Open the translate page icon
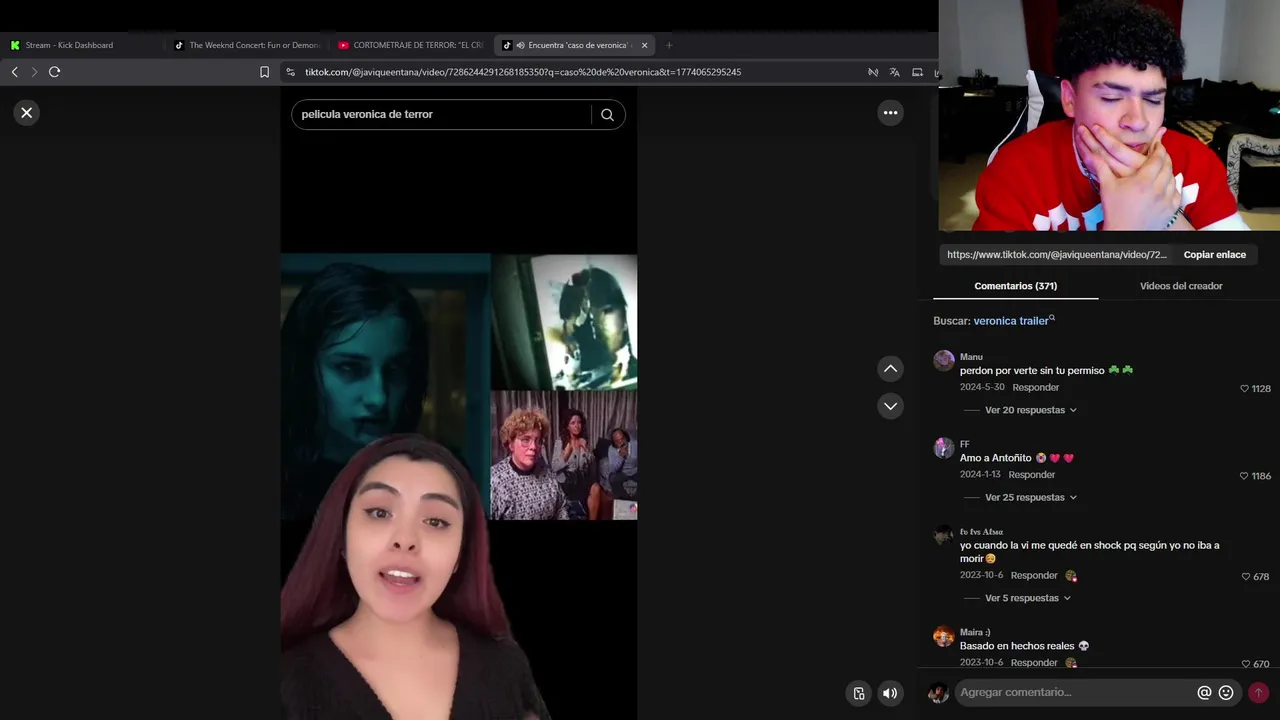The image size is (1280, 720). pos(894,72)
